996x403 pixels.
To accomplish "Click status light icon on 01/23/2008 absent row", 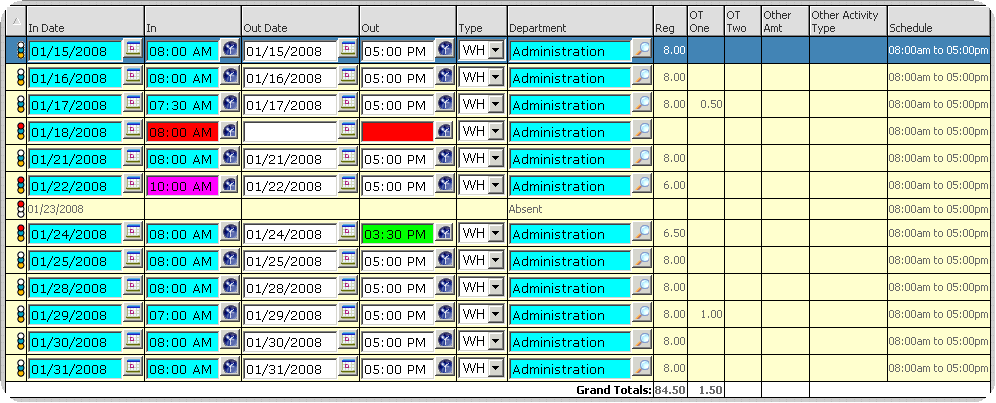I will [x=18, y=209].
